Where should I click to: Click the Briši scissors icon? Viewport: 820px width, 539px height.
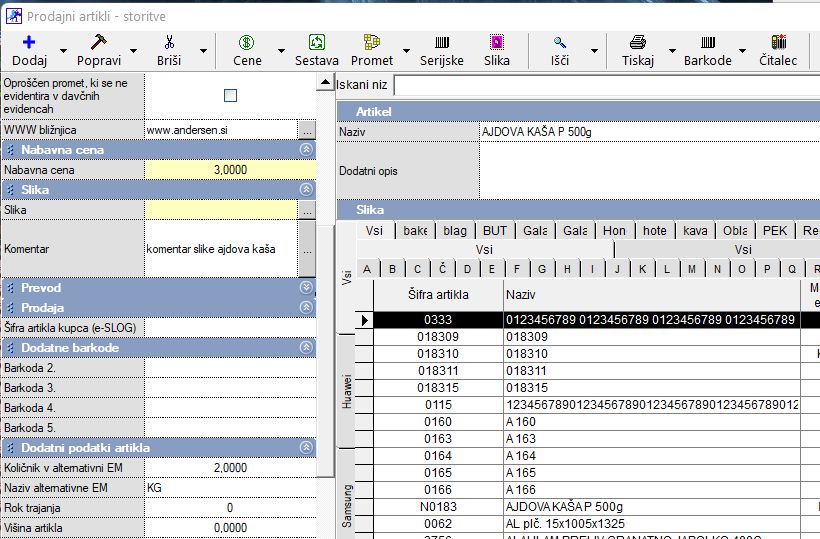(169, 42)
